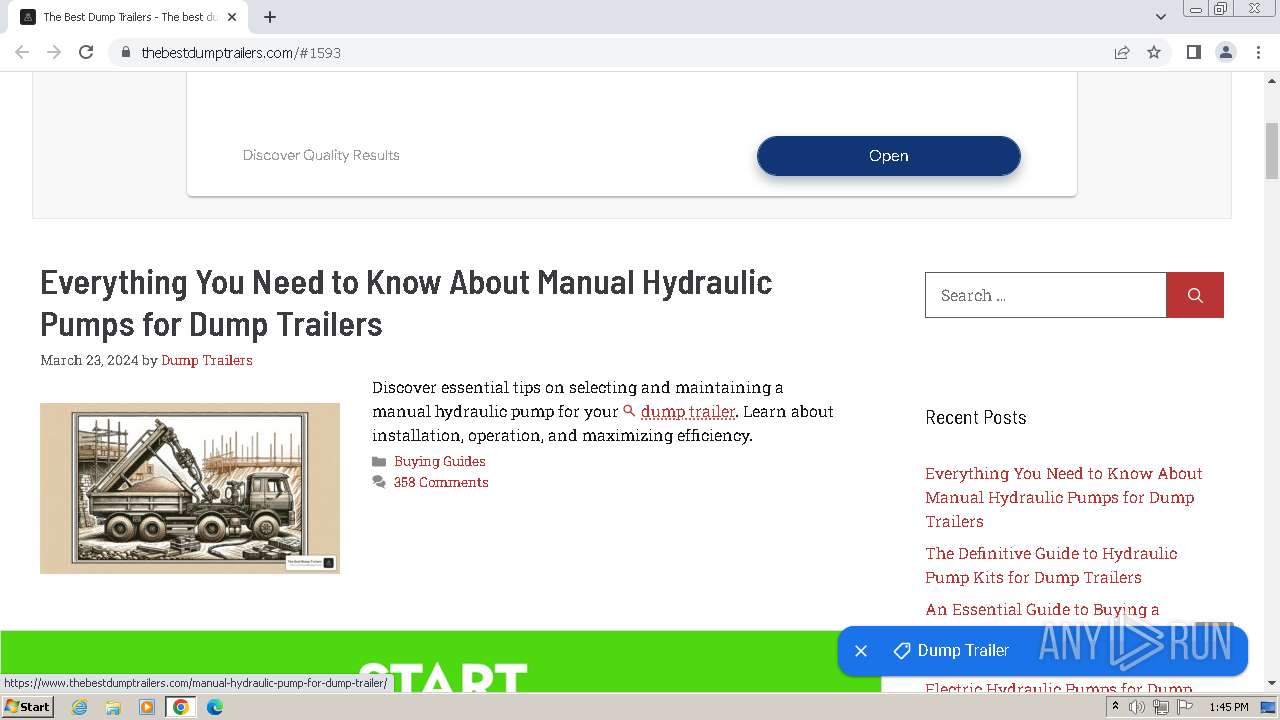Open recent post about Manual Hydraulic Pumps
1280x720 pixels.
coord(1064,497)
